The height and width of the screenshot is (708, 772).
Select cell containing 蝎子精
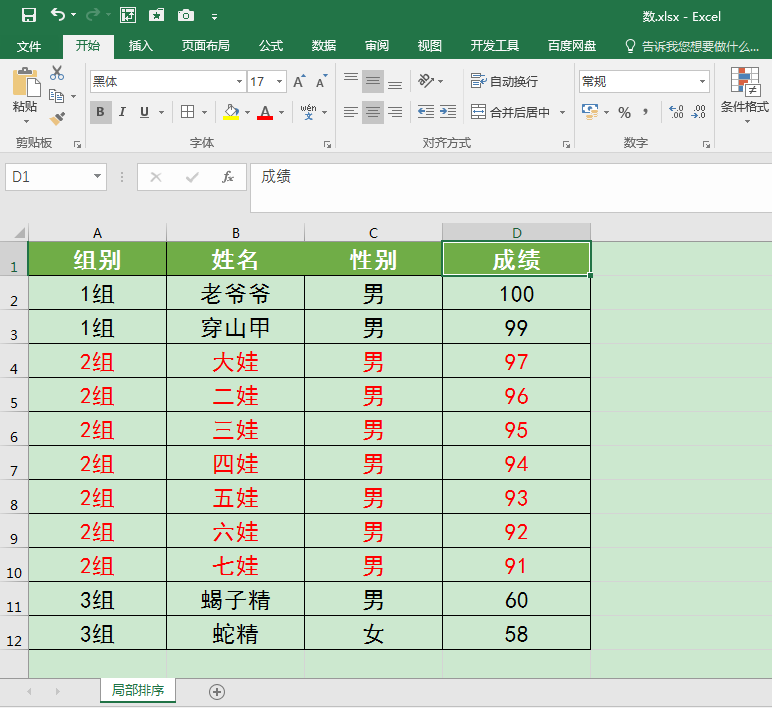click(235, 599)
